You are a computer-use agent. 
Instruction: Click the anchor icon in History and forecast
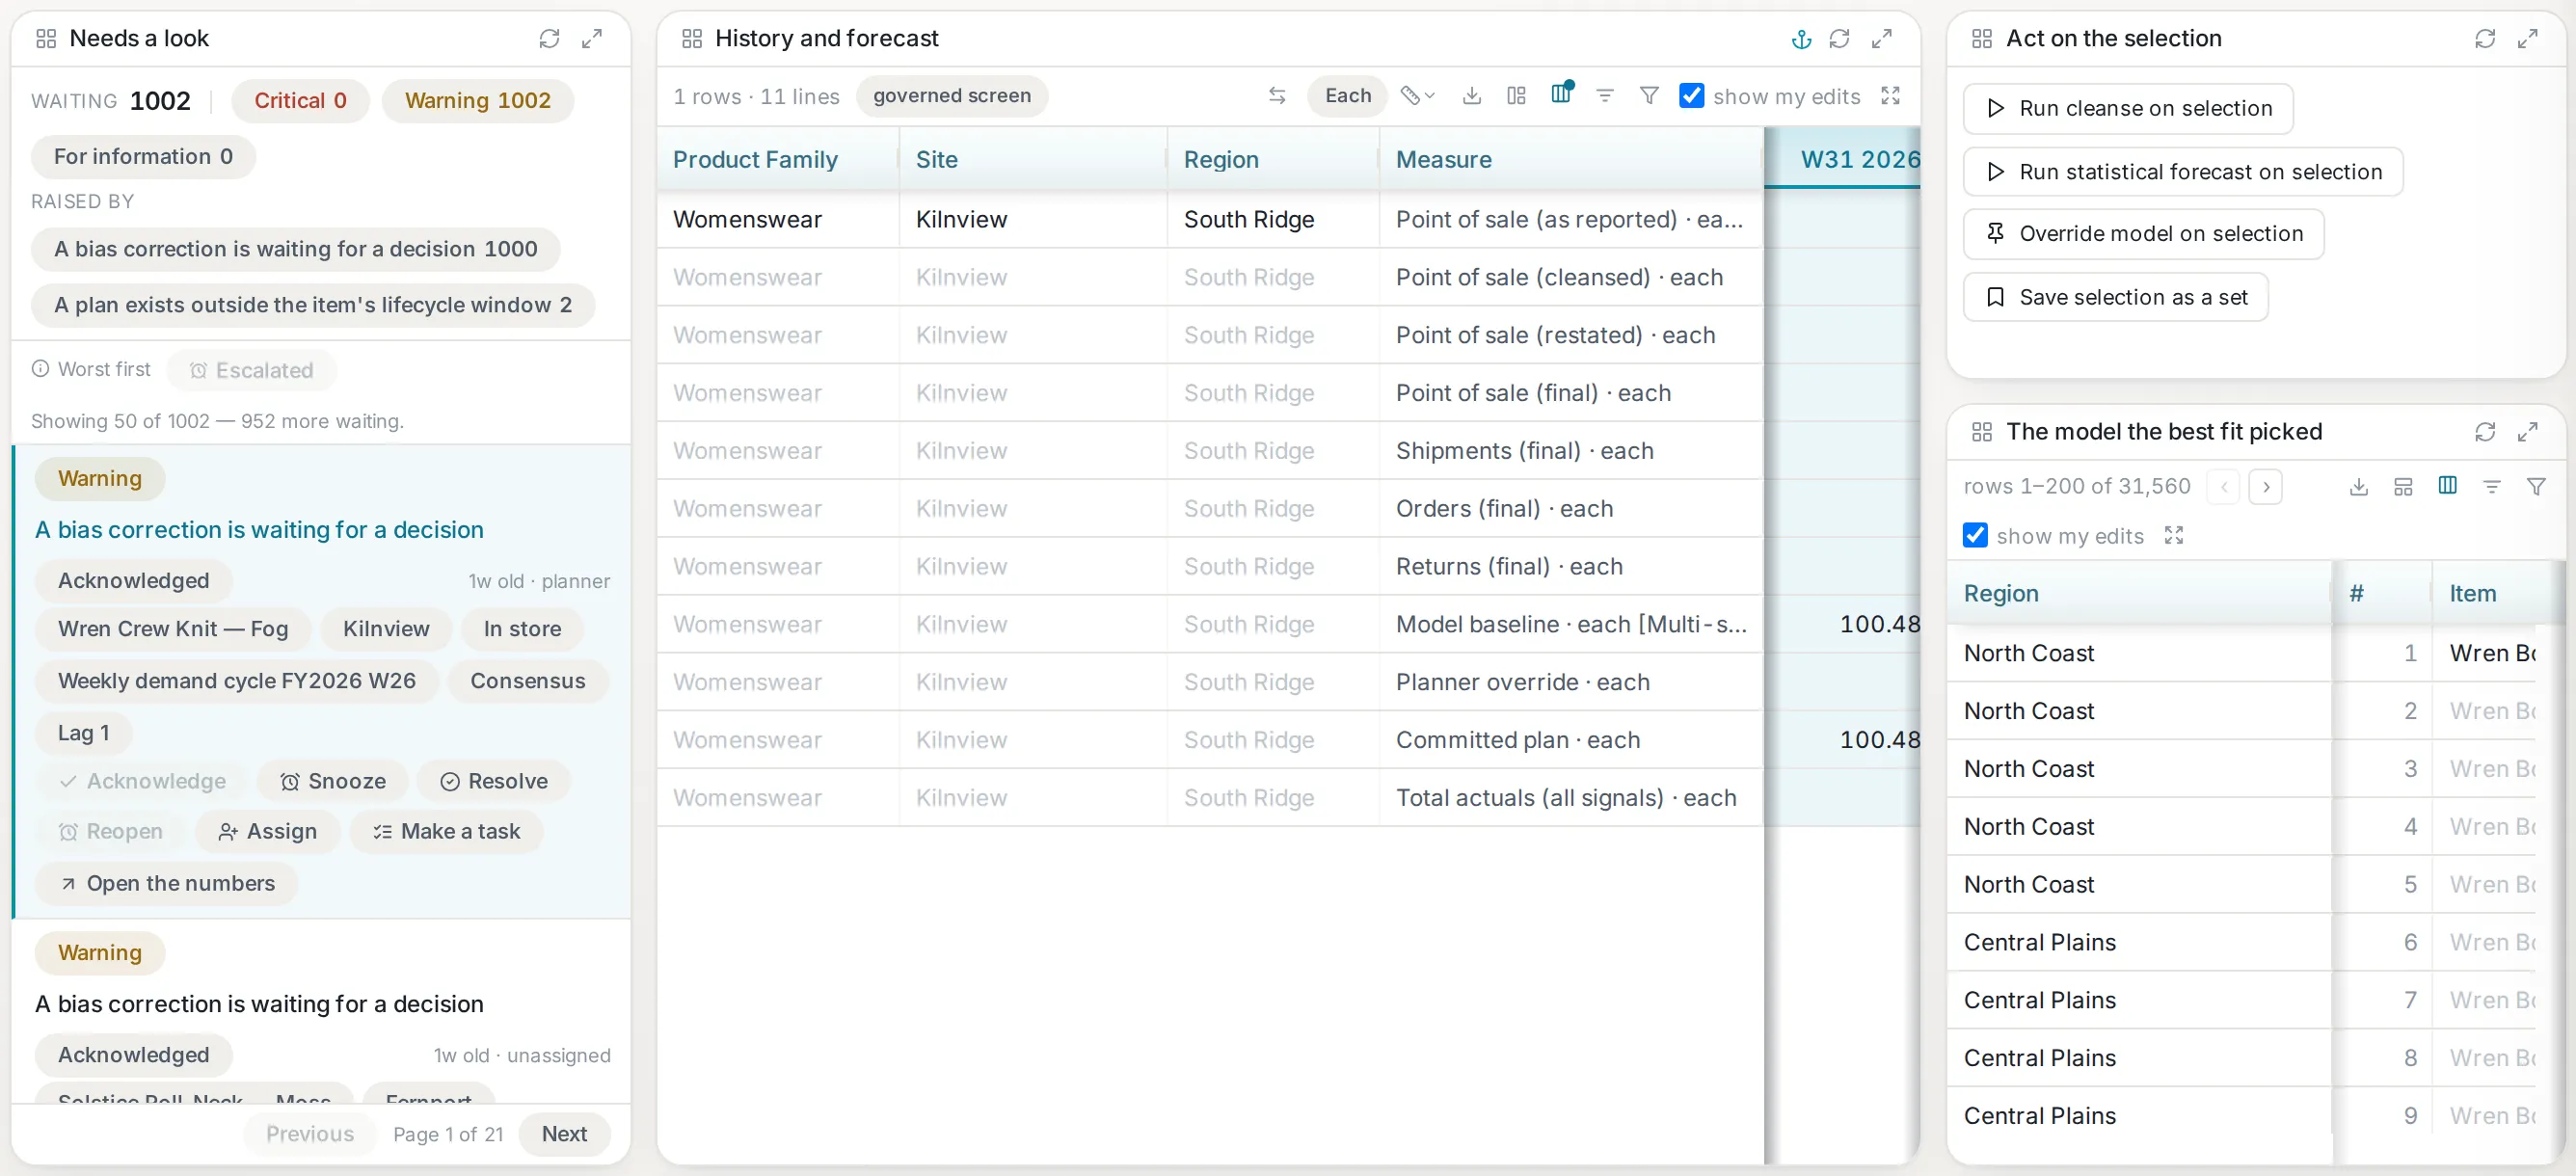pos(1801,38)
